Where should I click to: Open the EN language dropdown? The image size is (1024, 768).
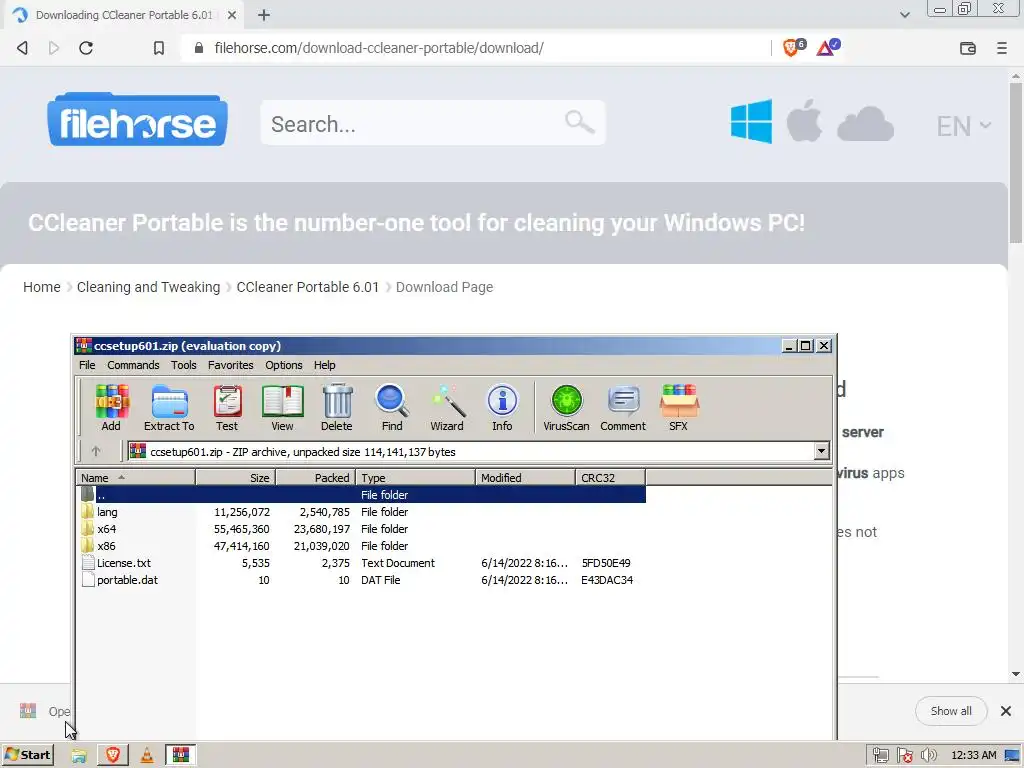click(x=963, y=125)
